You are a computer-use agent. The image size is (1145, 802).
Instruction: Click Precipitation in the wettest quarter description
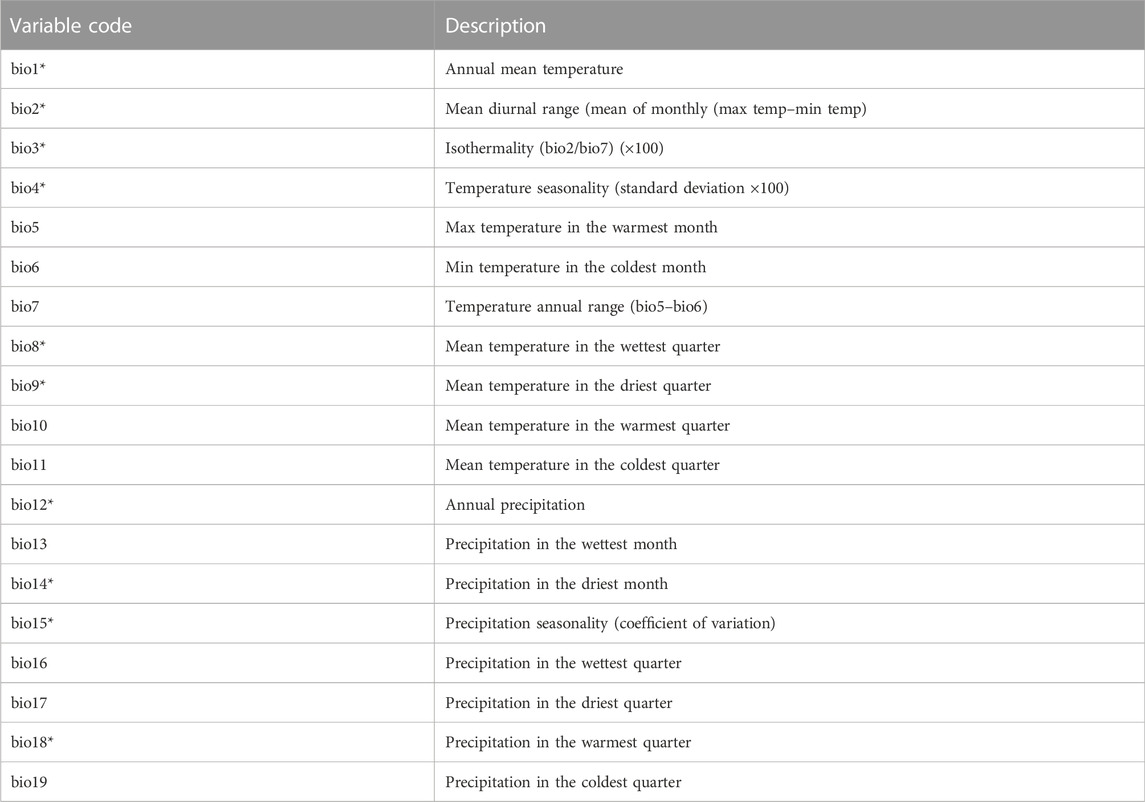click(563, 663)
